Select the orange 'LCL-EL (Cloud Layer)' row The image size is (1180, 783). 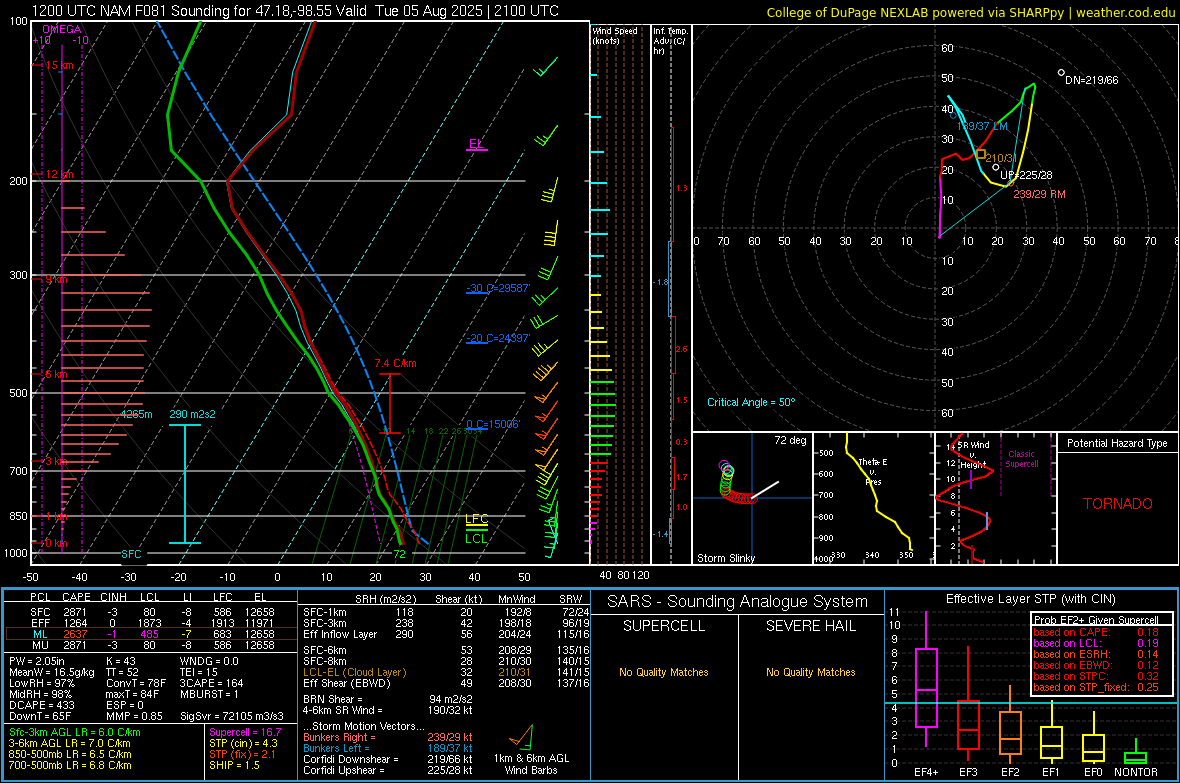coord(446,672)
